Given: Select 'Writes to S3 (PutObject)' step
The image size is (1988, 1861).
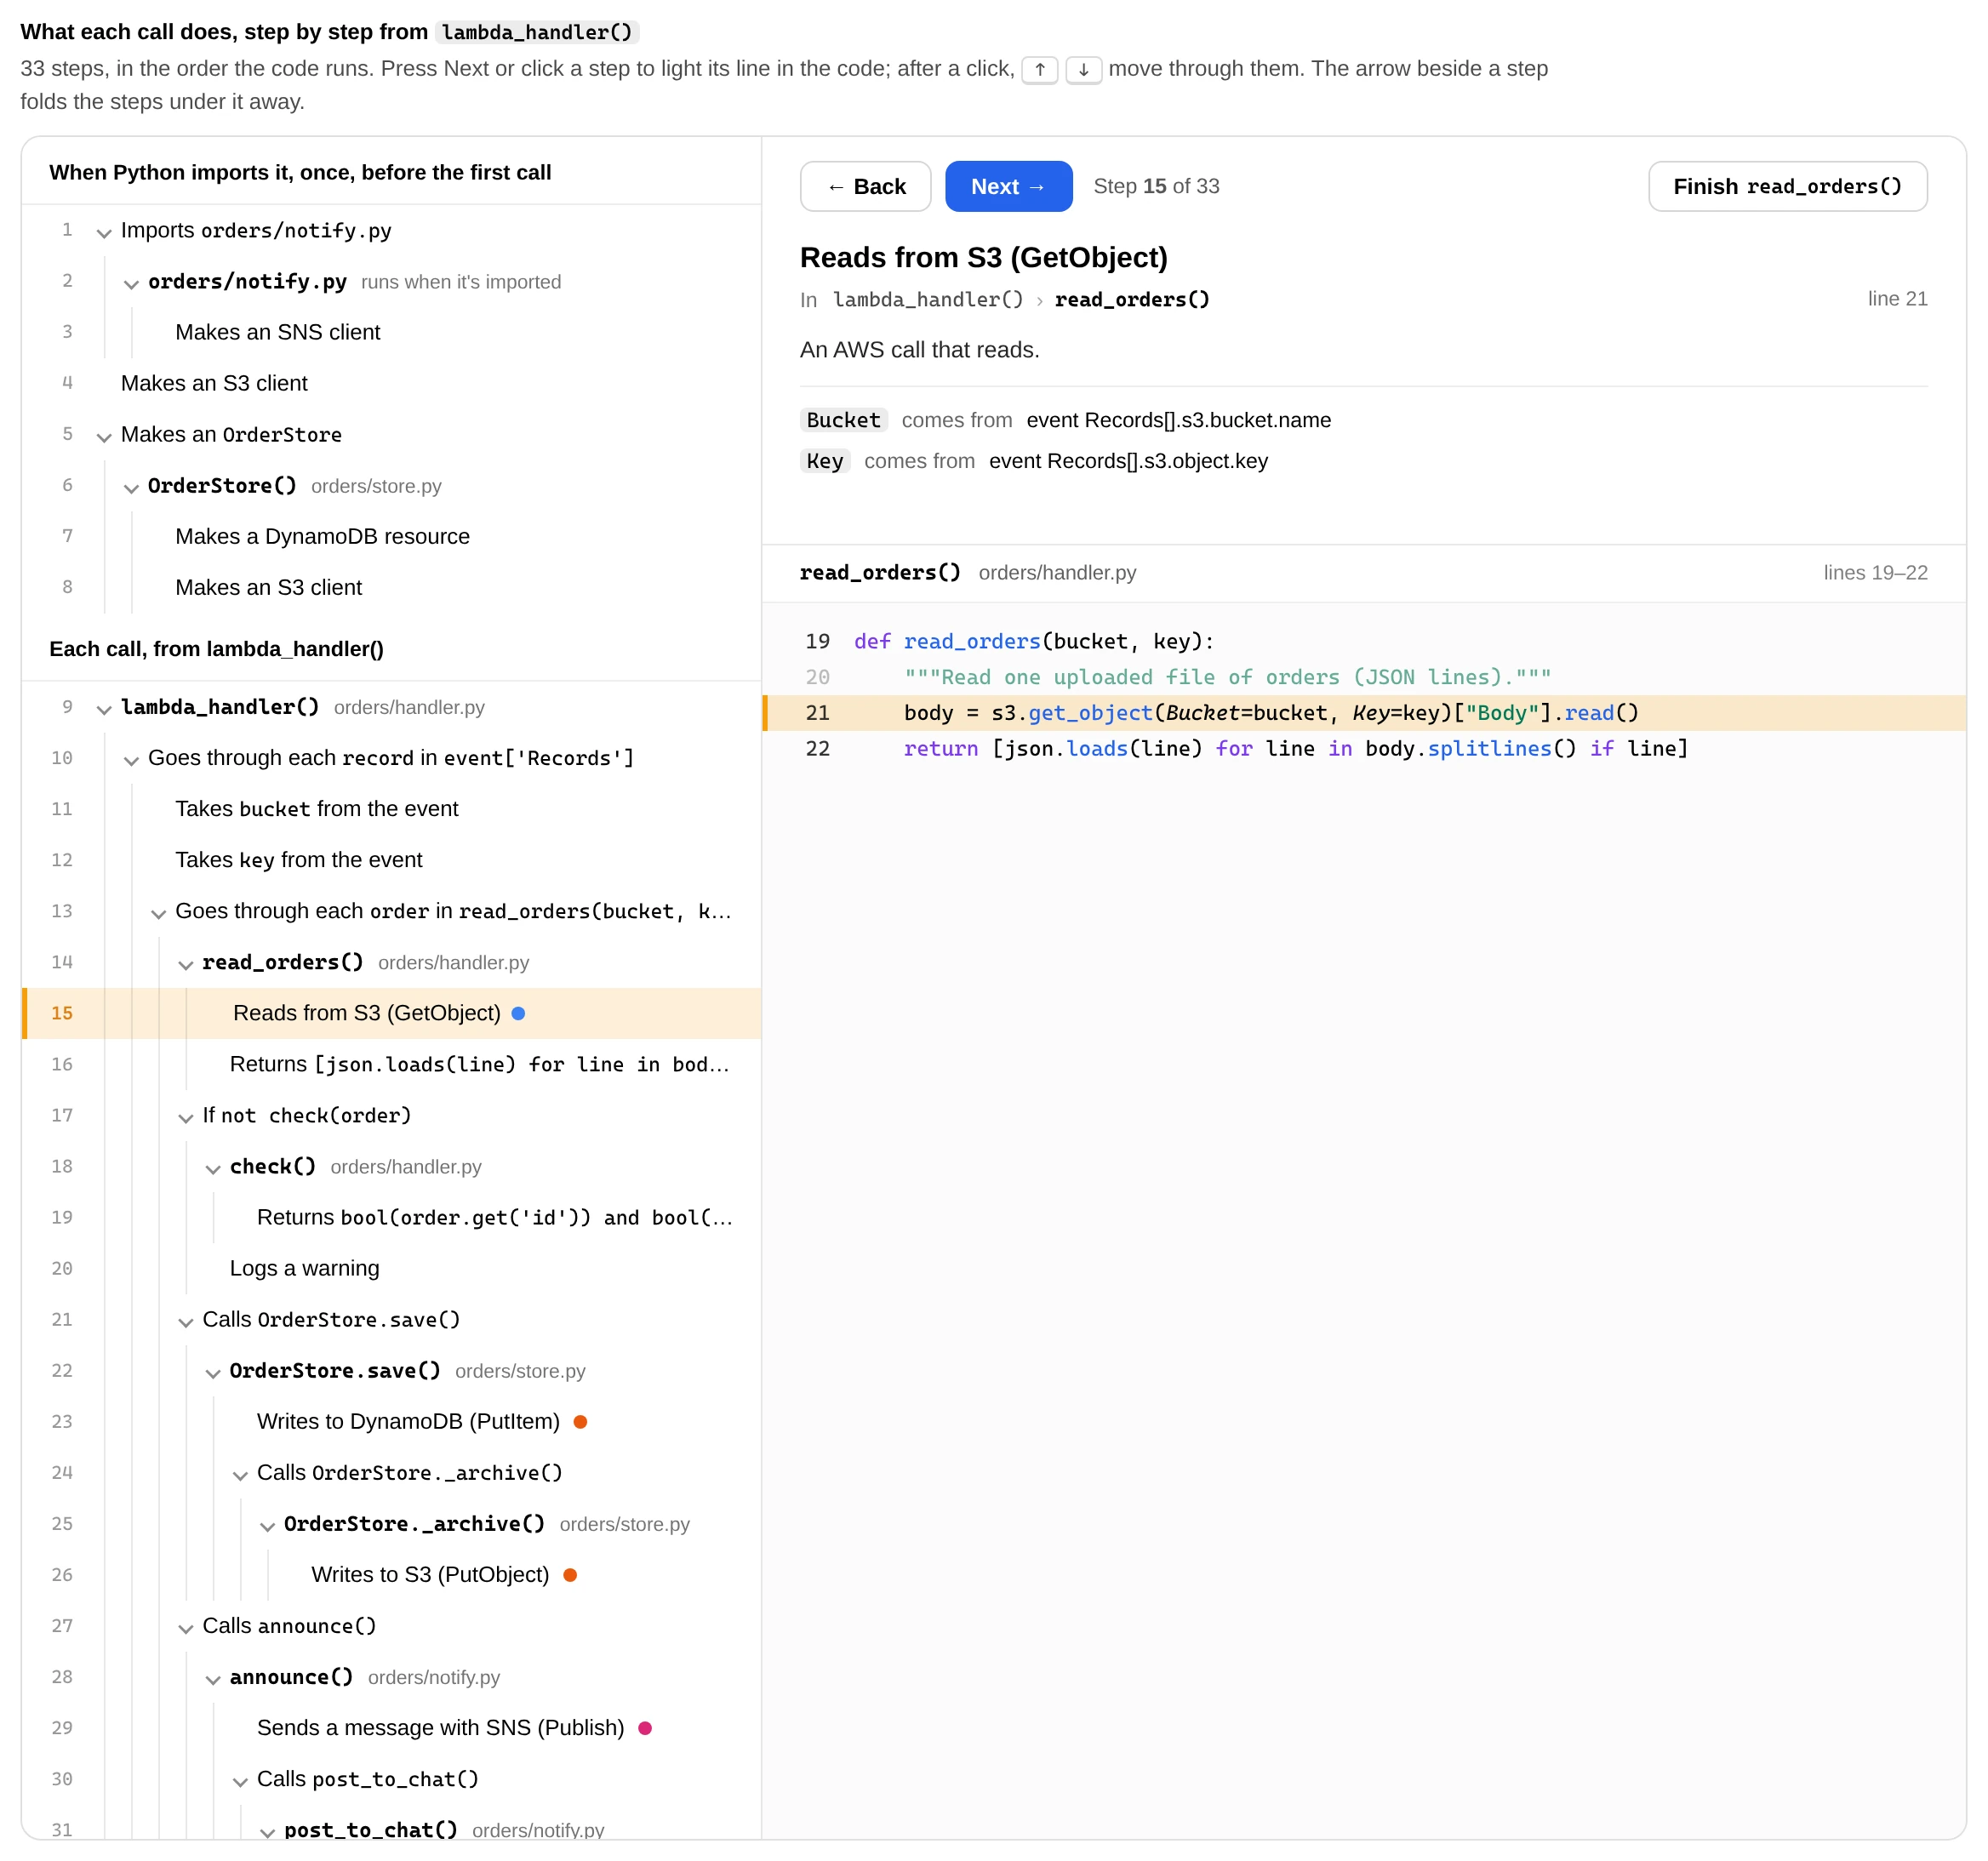Looking at the screenshot, I should pyautogui.click(x=391, y=1574).
